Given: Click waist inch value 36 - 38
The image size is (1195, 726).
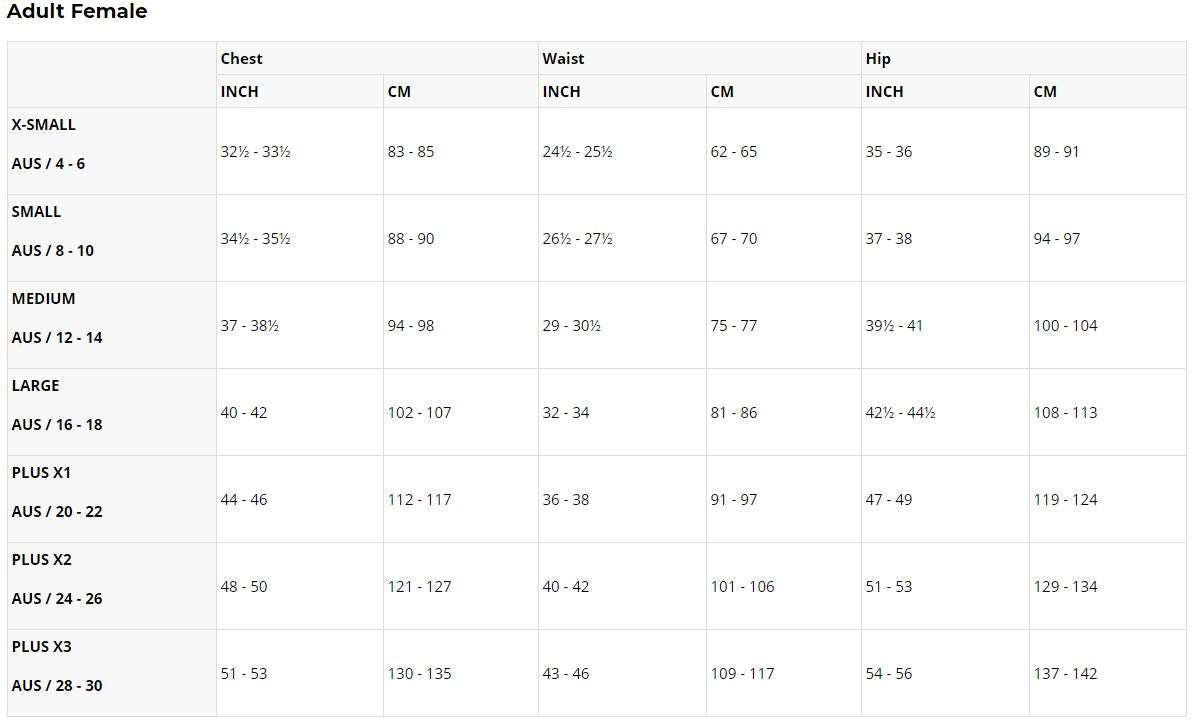Looking at the screenshot, I should coord(566,500).
